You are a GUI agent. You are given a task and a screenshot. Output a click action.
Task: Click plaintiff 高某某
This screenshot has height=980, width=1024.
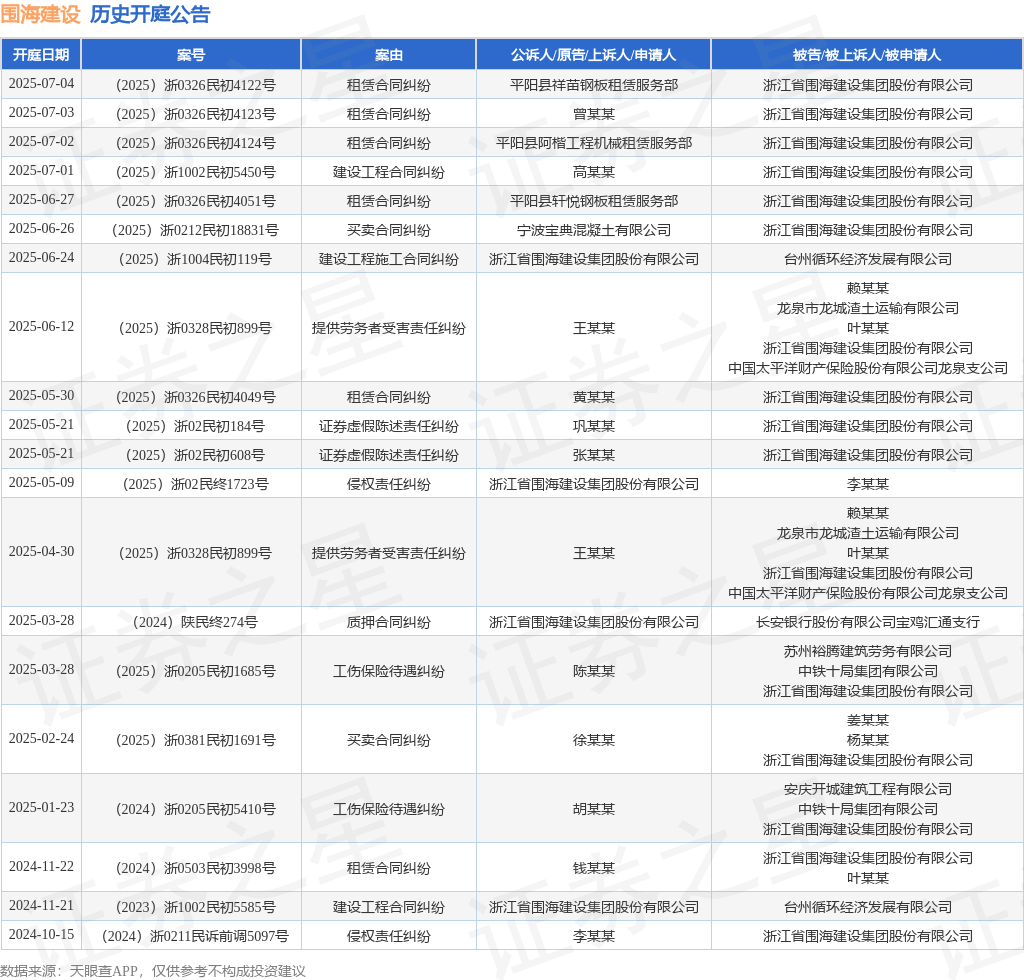tap(594, 172)
